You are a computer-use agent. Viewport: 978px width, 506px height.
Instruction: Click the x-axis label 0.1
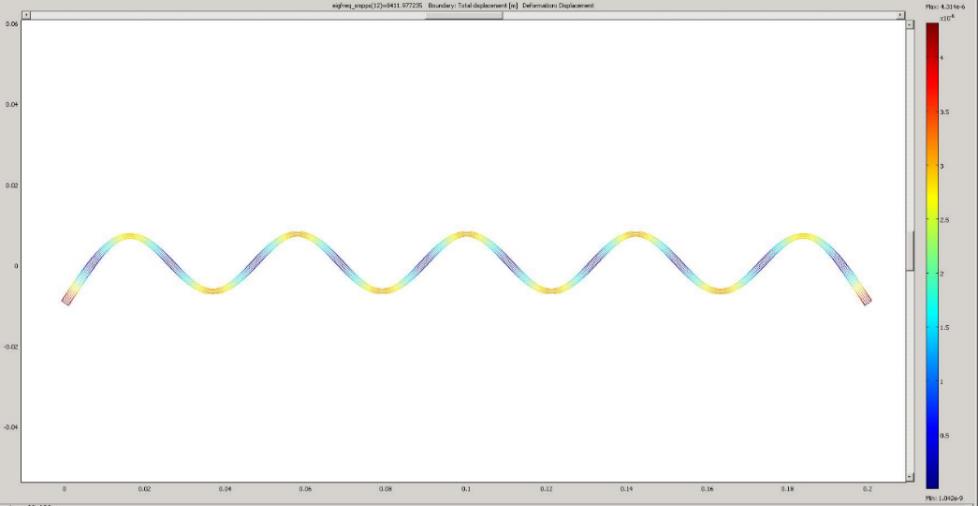click(466, 490)
